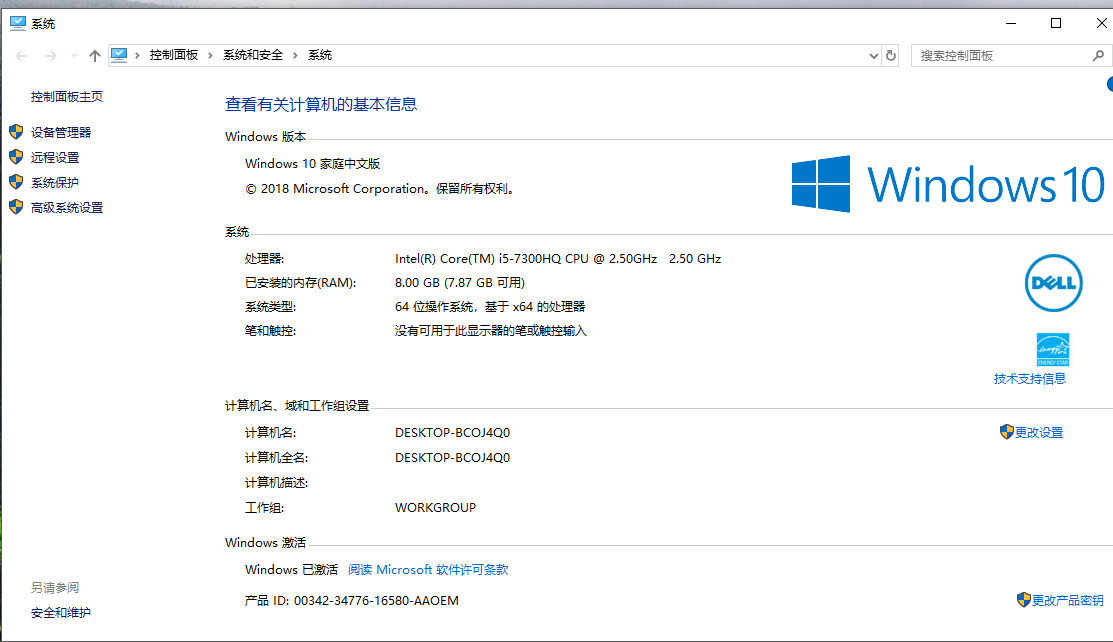Click shield icon beside 设备管理器

tap(16, 132)
